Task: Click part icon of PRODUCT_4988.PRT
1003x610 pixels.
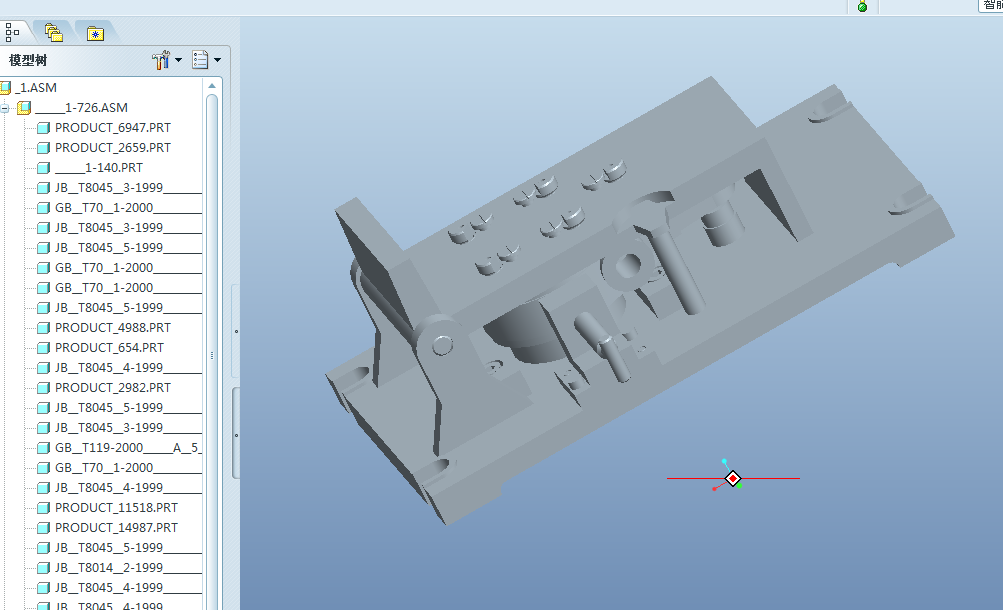Action: point(43,328)
